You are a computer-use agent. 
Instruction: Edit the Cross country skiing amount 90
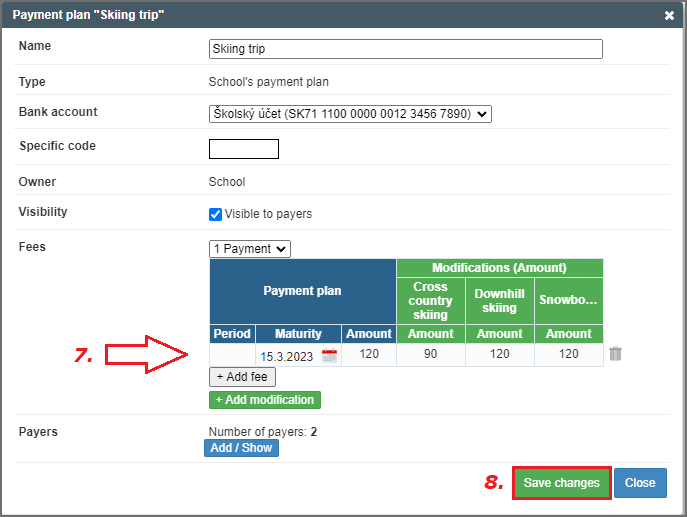click(430, 354)
